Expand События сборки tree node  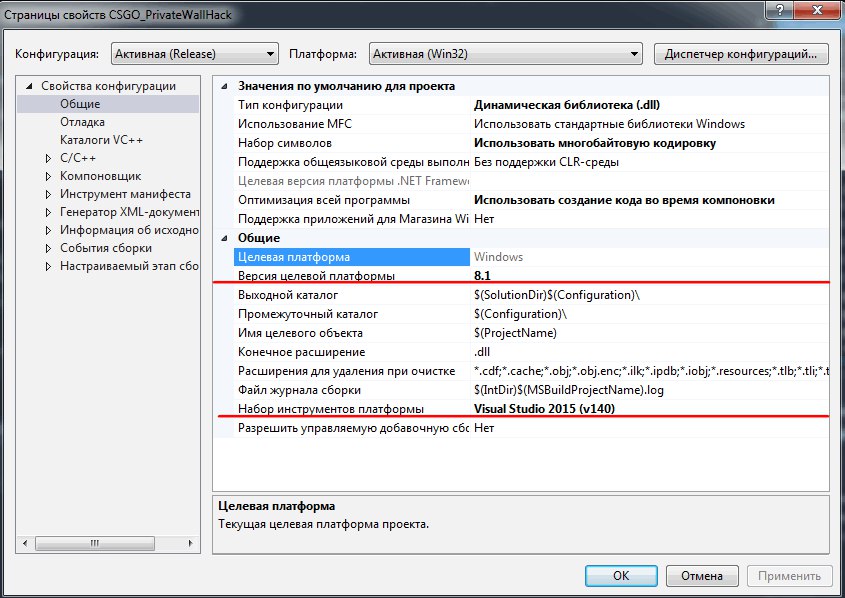49,248
